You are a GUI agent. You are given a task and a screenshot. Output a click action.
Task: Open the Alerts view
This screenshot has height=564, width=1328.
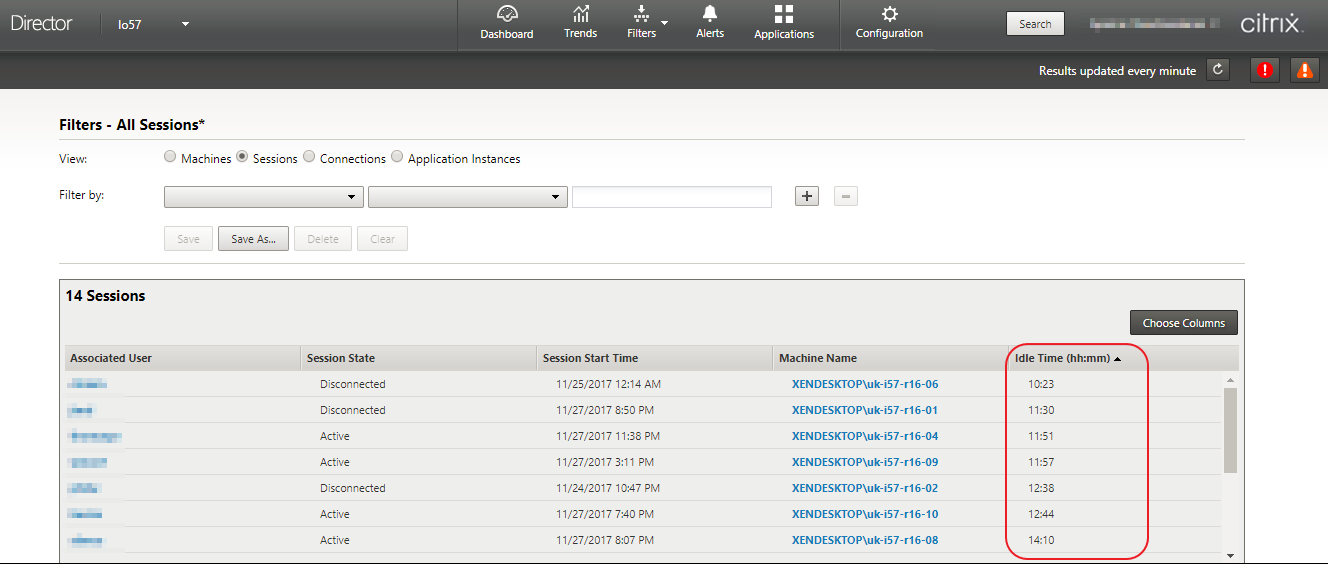pos(710,23)
